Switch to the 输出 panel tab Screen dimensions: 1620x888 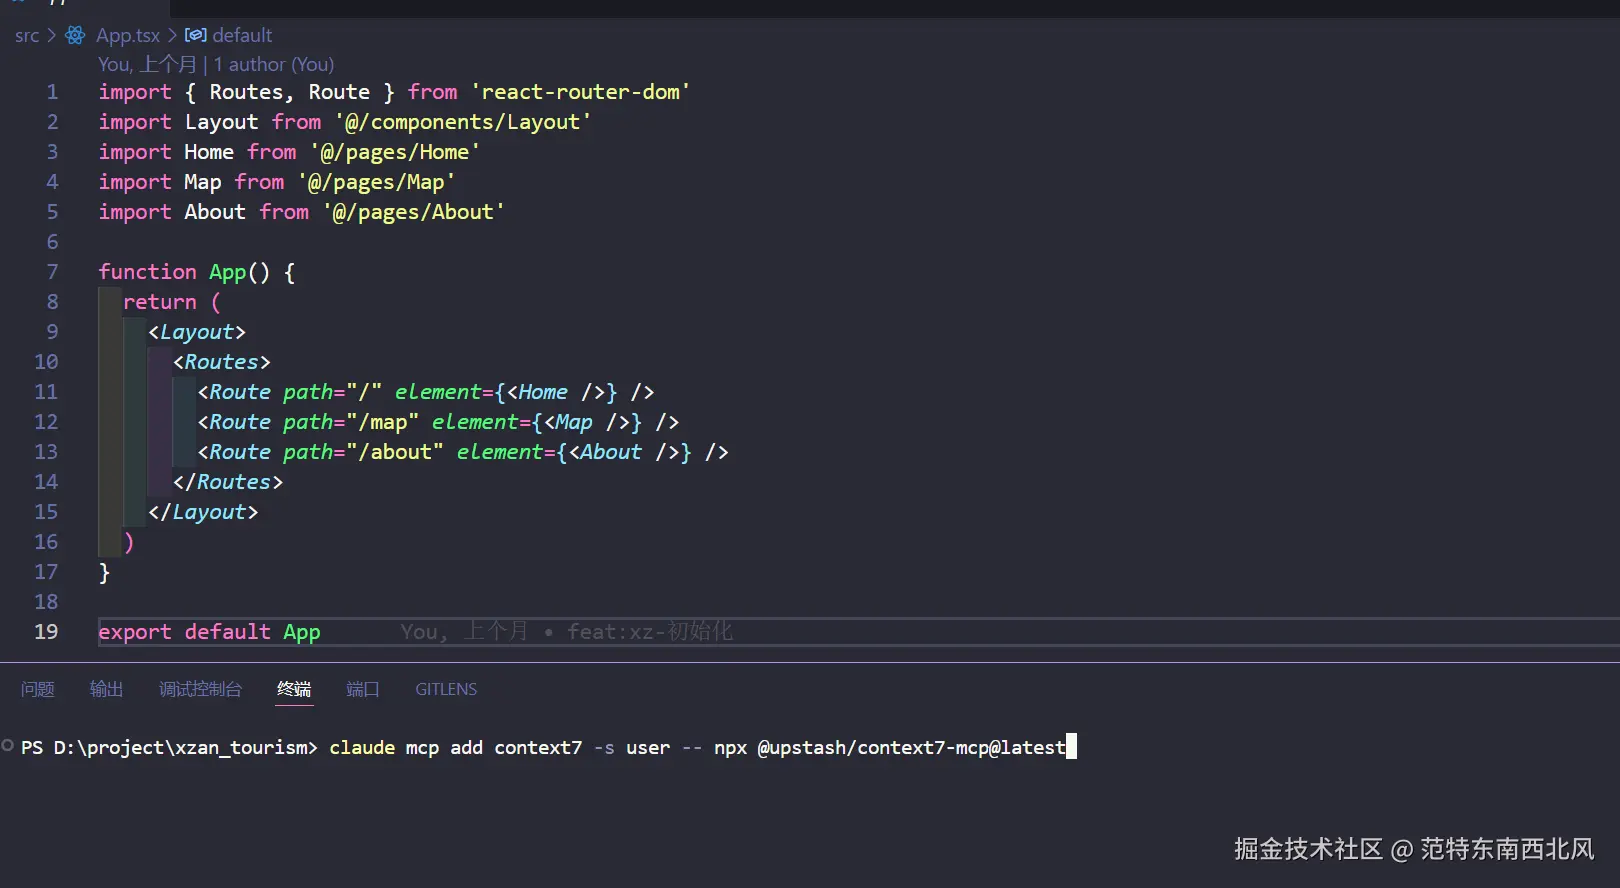pos(106,689)
